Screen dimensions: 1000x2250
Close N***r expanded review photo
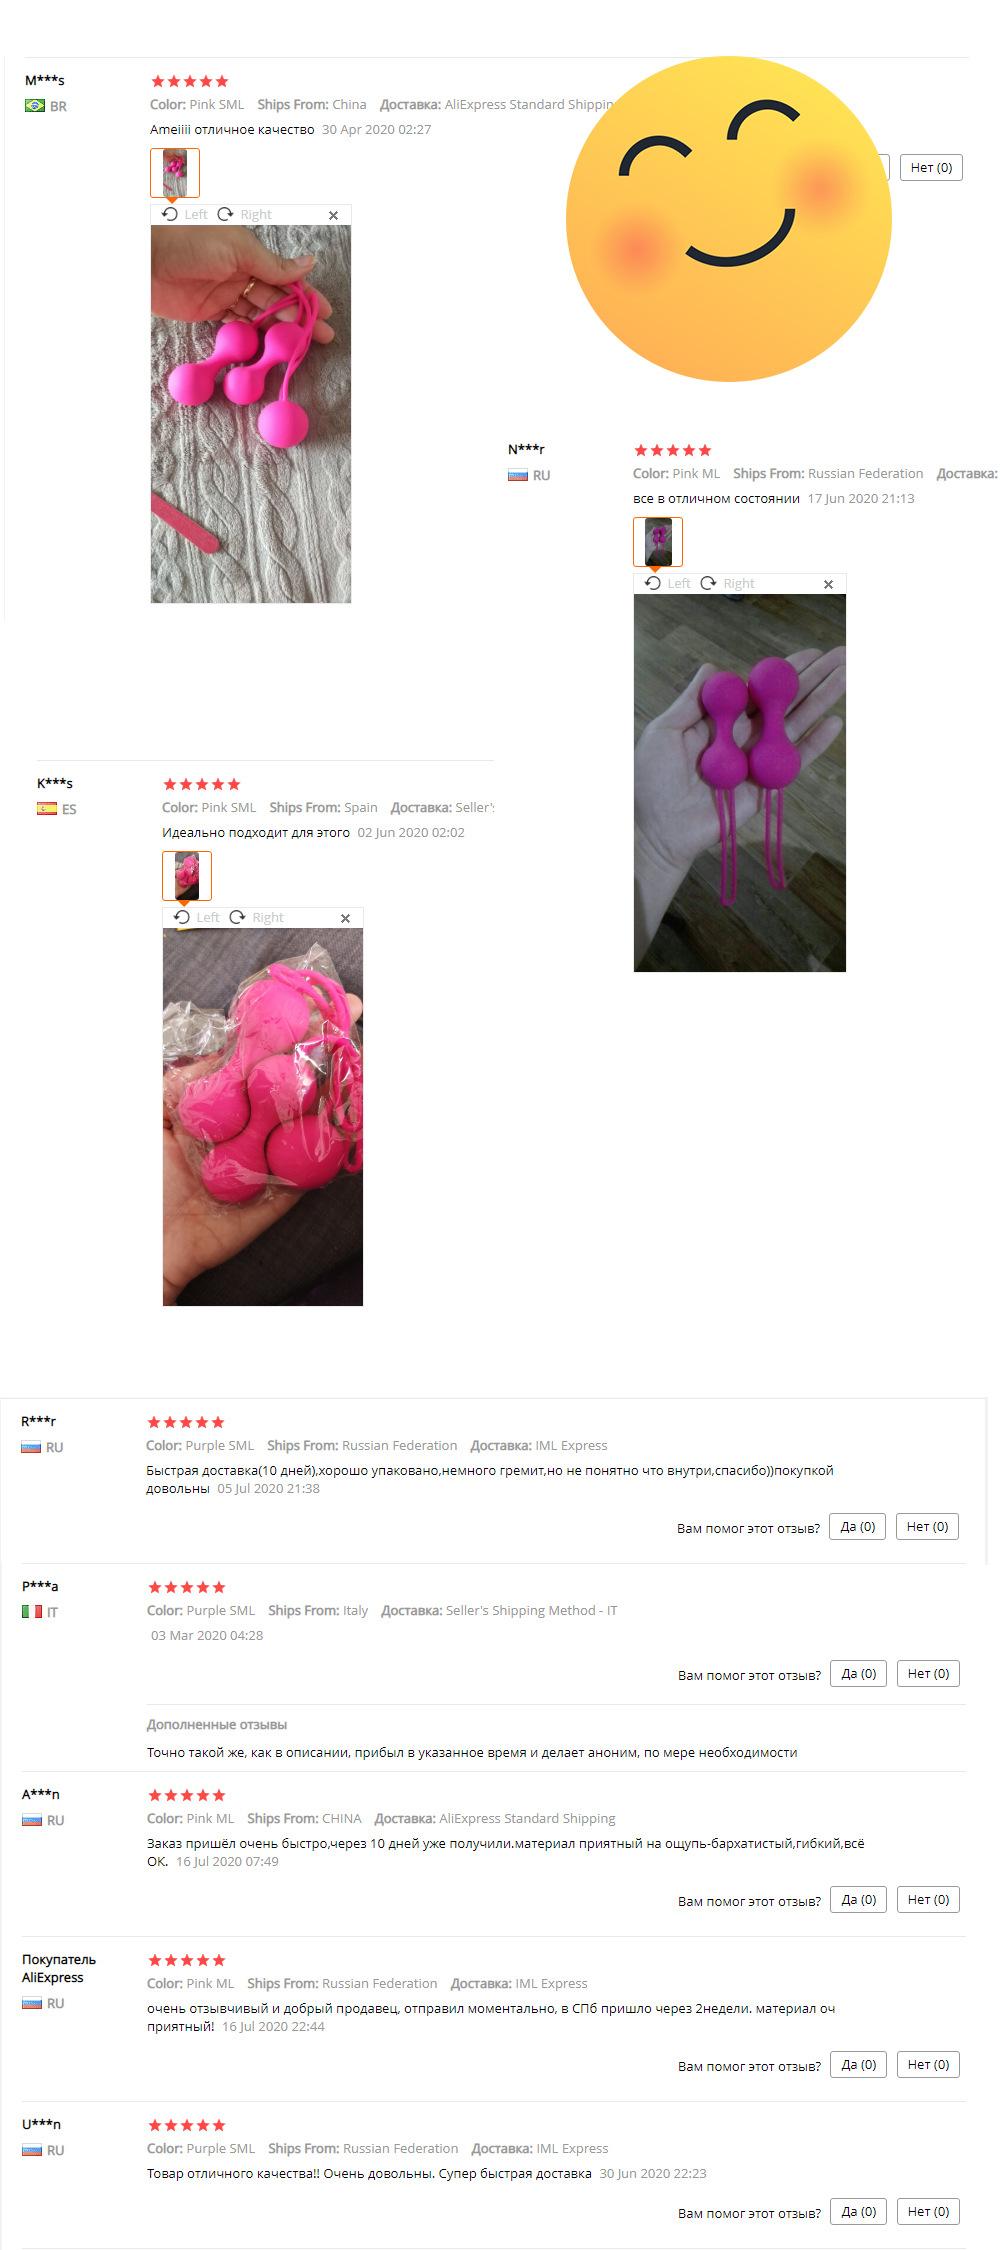tap(828, 584)
